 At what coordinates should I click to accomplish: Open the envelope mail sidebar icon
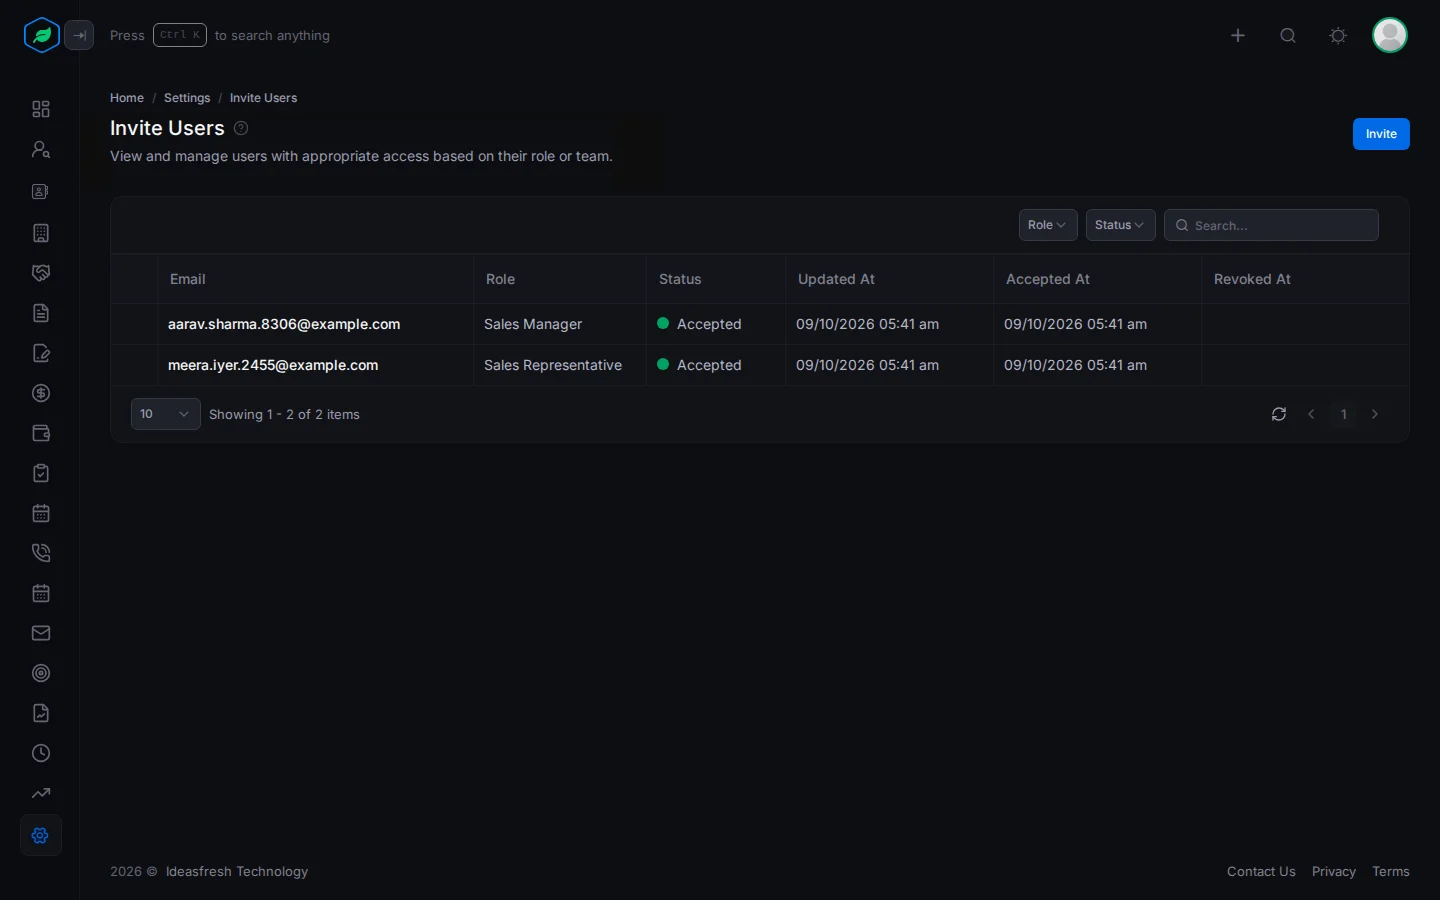pyautogui.click(x=41, y=633)
